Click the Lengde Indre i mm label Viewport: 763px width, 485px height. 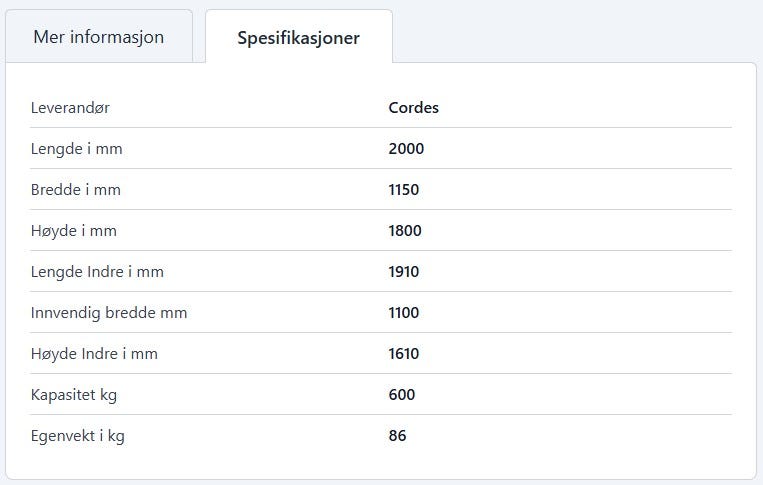[97, 271]
